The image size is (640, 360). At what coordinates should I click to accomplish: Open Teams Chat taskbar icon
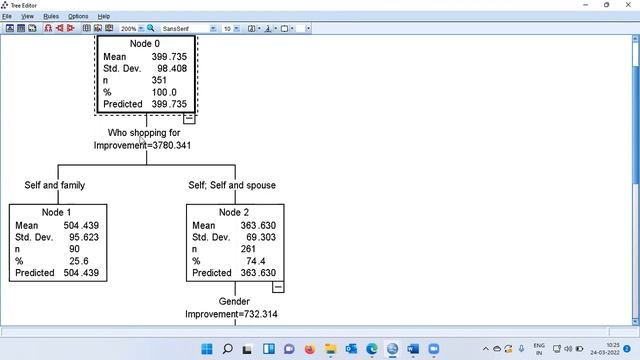pos(289,349)
